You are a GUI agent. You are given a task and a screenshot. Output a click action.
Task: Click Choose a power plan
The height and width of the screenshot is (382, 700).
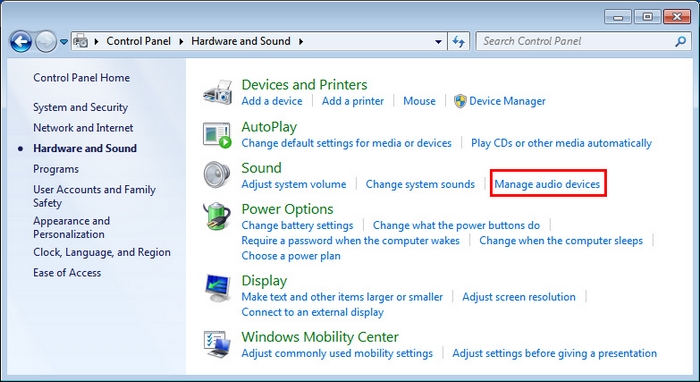pos(291,256)
